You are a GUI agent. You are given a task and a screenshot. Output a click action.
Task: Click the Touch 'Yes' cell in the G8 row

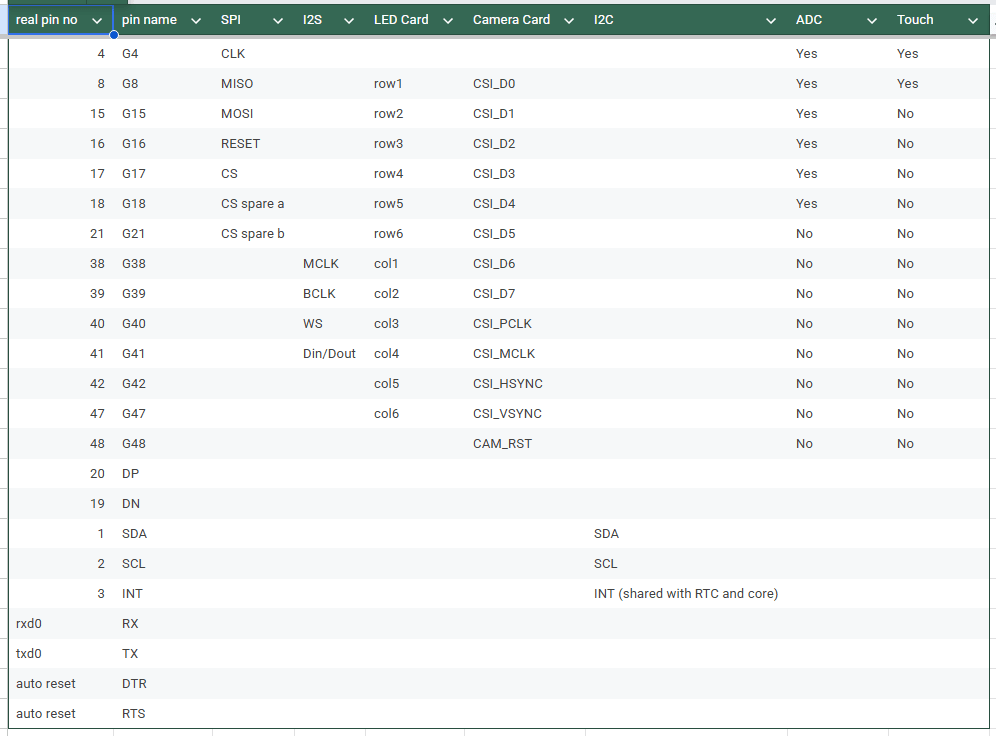[939, 84]
